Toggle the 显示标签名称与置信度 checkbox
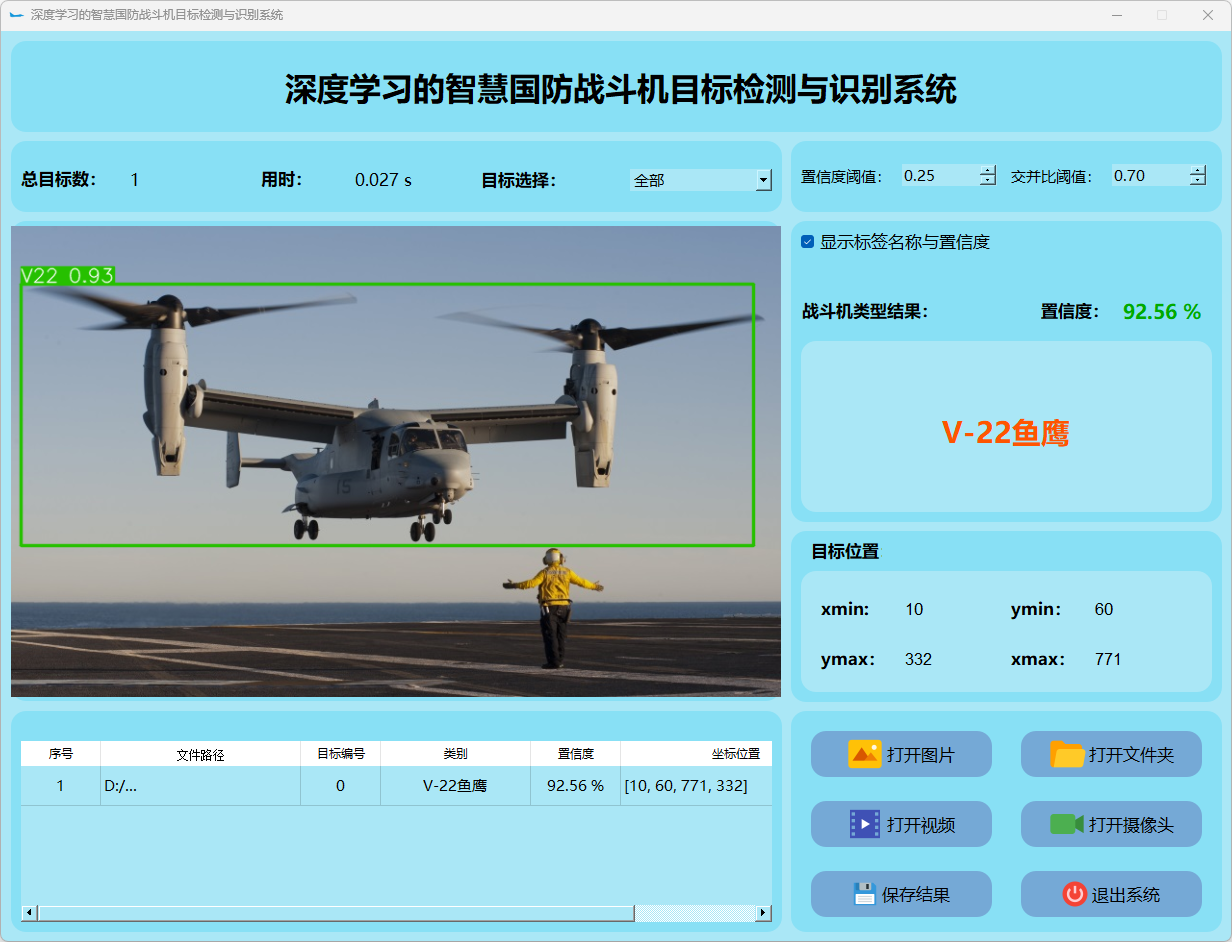 (x=808, y=242)
